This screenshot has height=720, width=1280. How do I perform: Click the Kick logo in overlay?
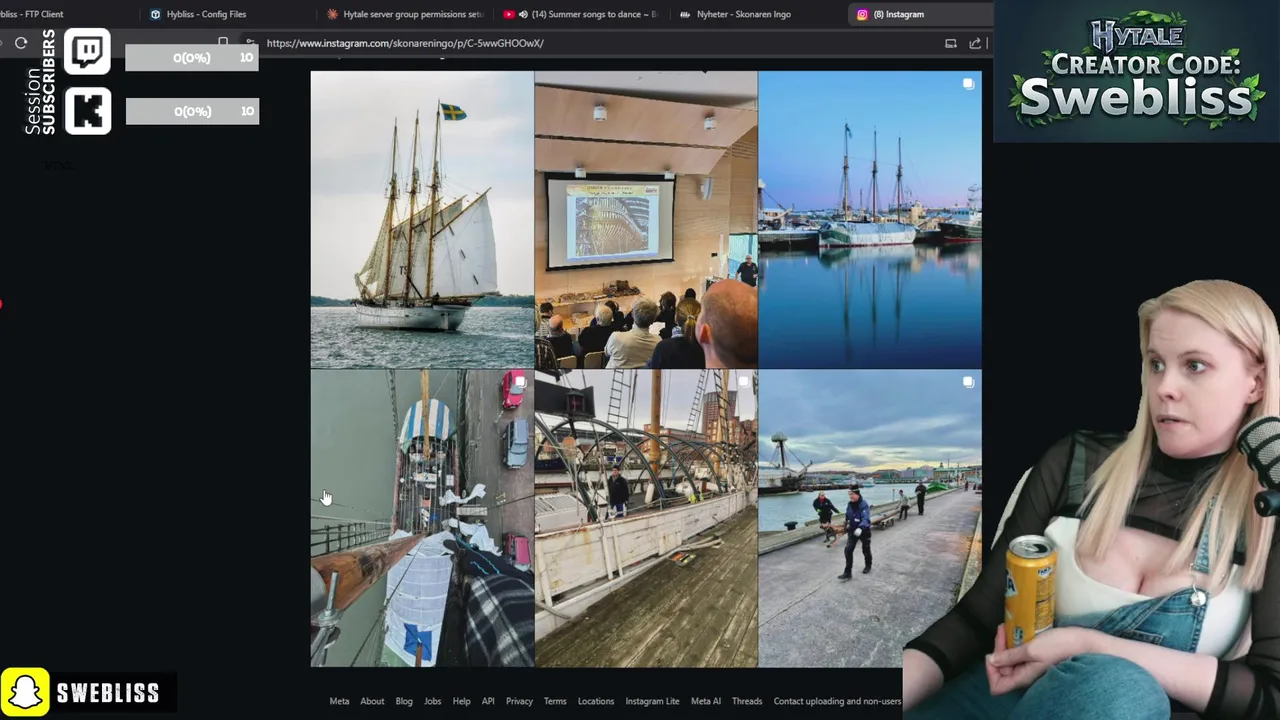tap(88, 110)
